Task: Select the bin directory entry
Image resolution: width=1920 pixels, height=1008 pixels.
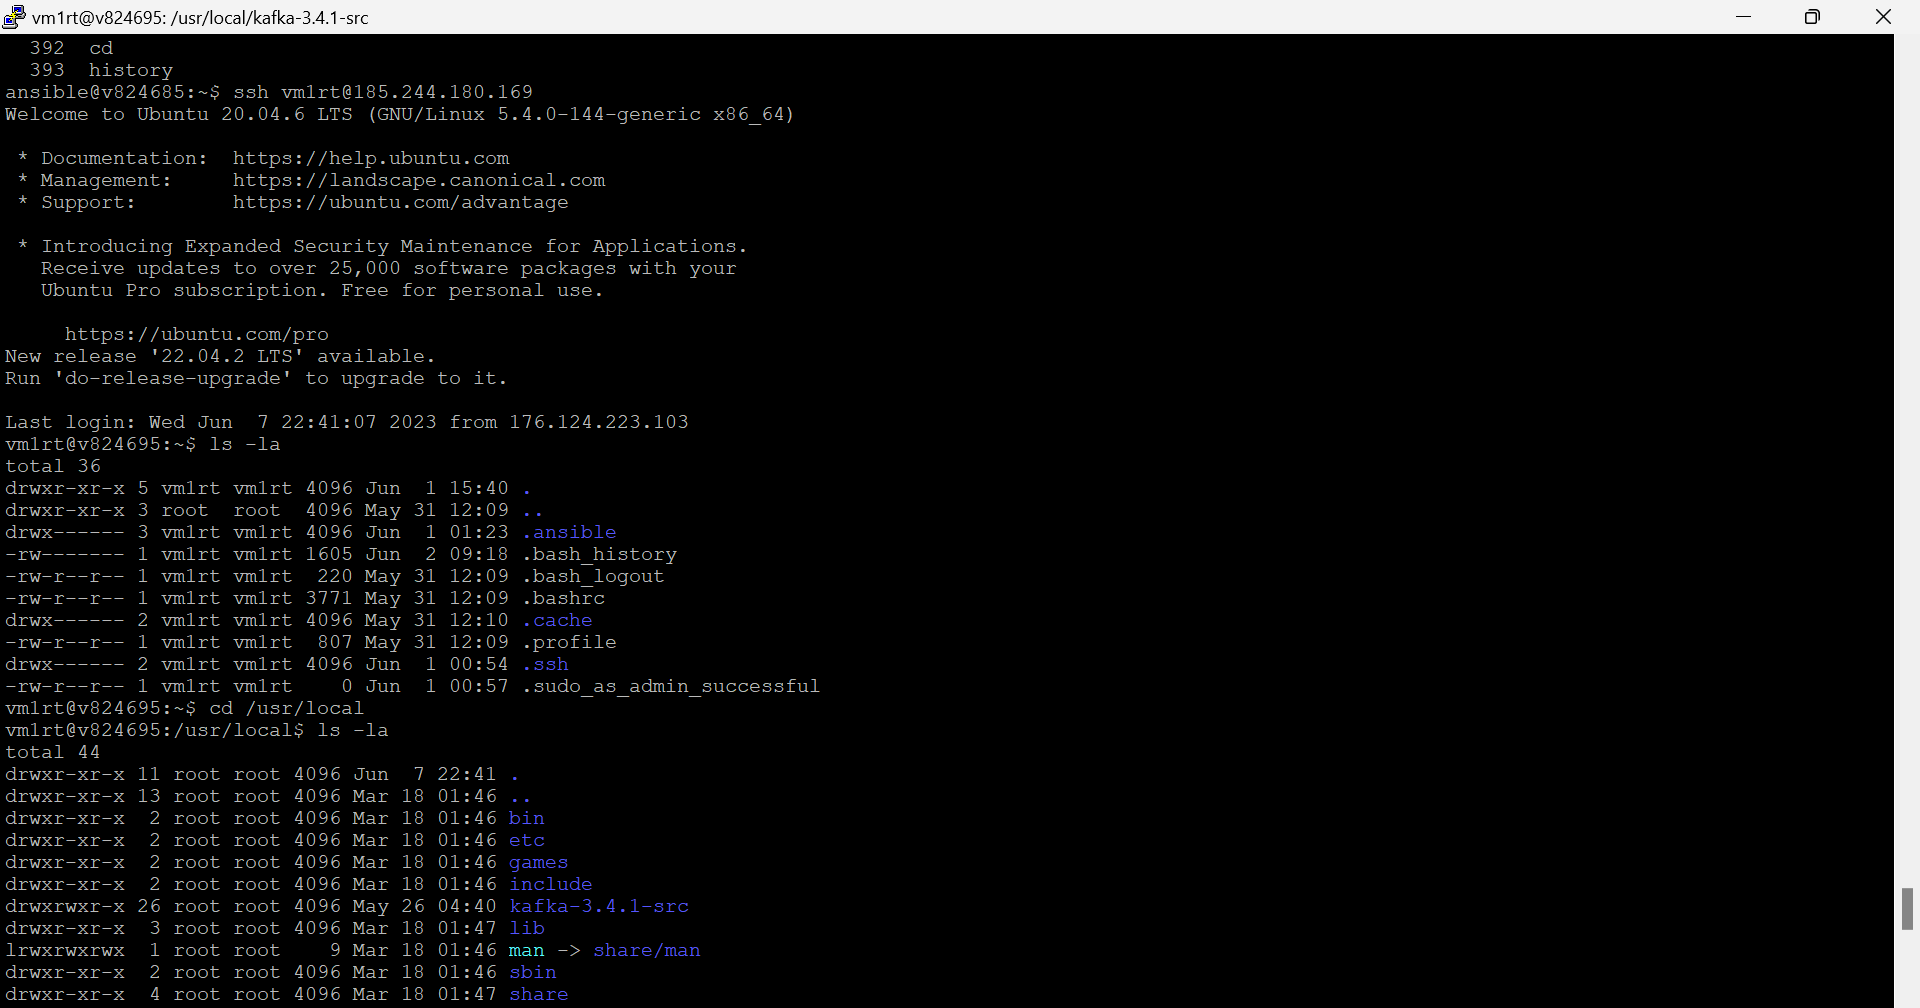Action: click(527, 818)
